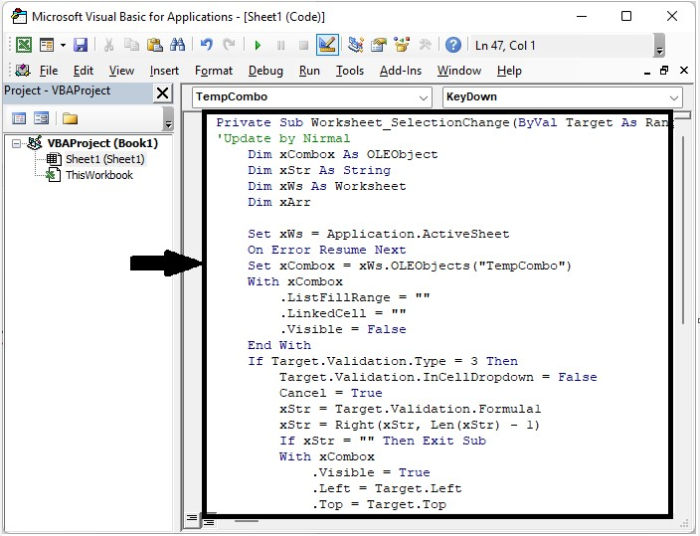Click code line On Error Resume Next

(327, 250)
